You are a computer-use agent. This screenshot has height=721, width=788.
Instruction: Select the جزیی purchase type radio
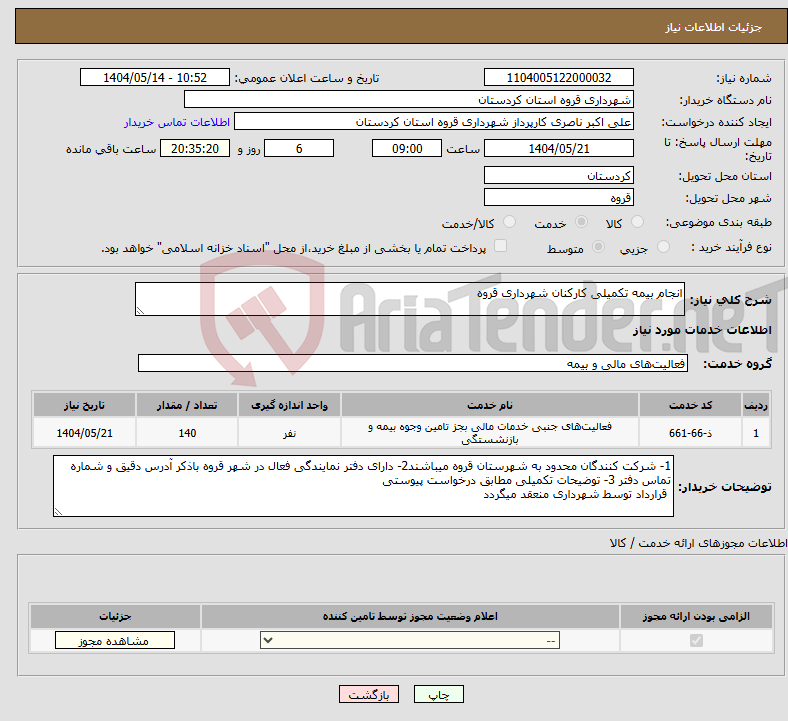click(x=663, y=247)
